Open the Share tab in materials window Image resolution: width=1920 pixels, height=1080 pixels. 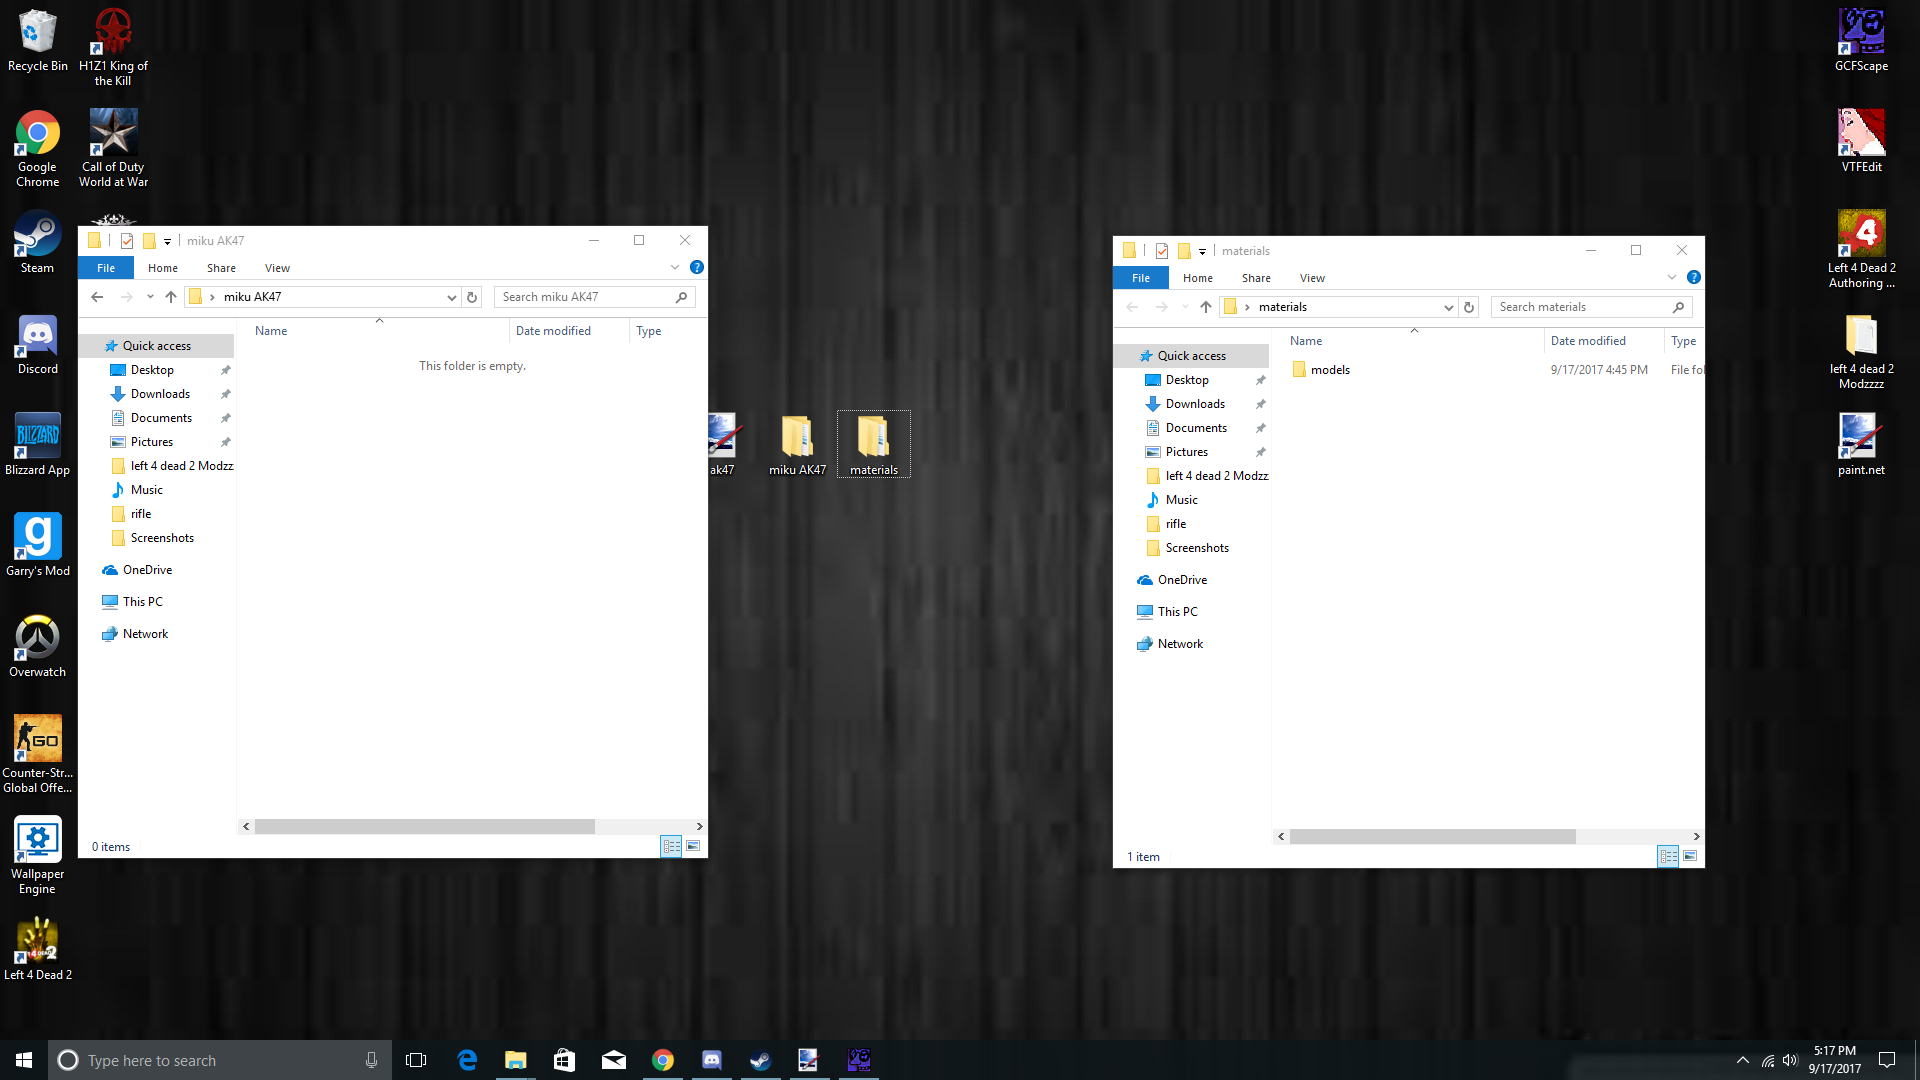1256,278
